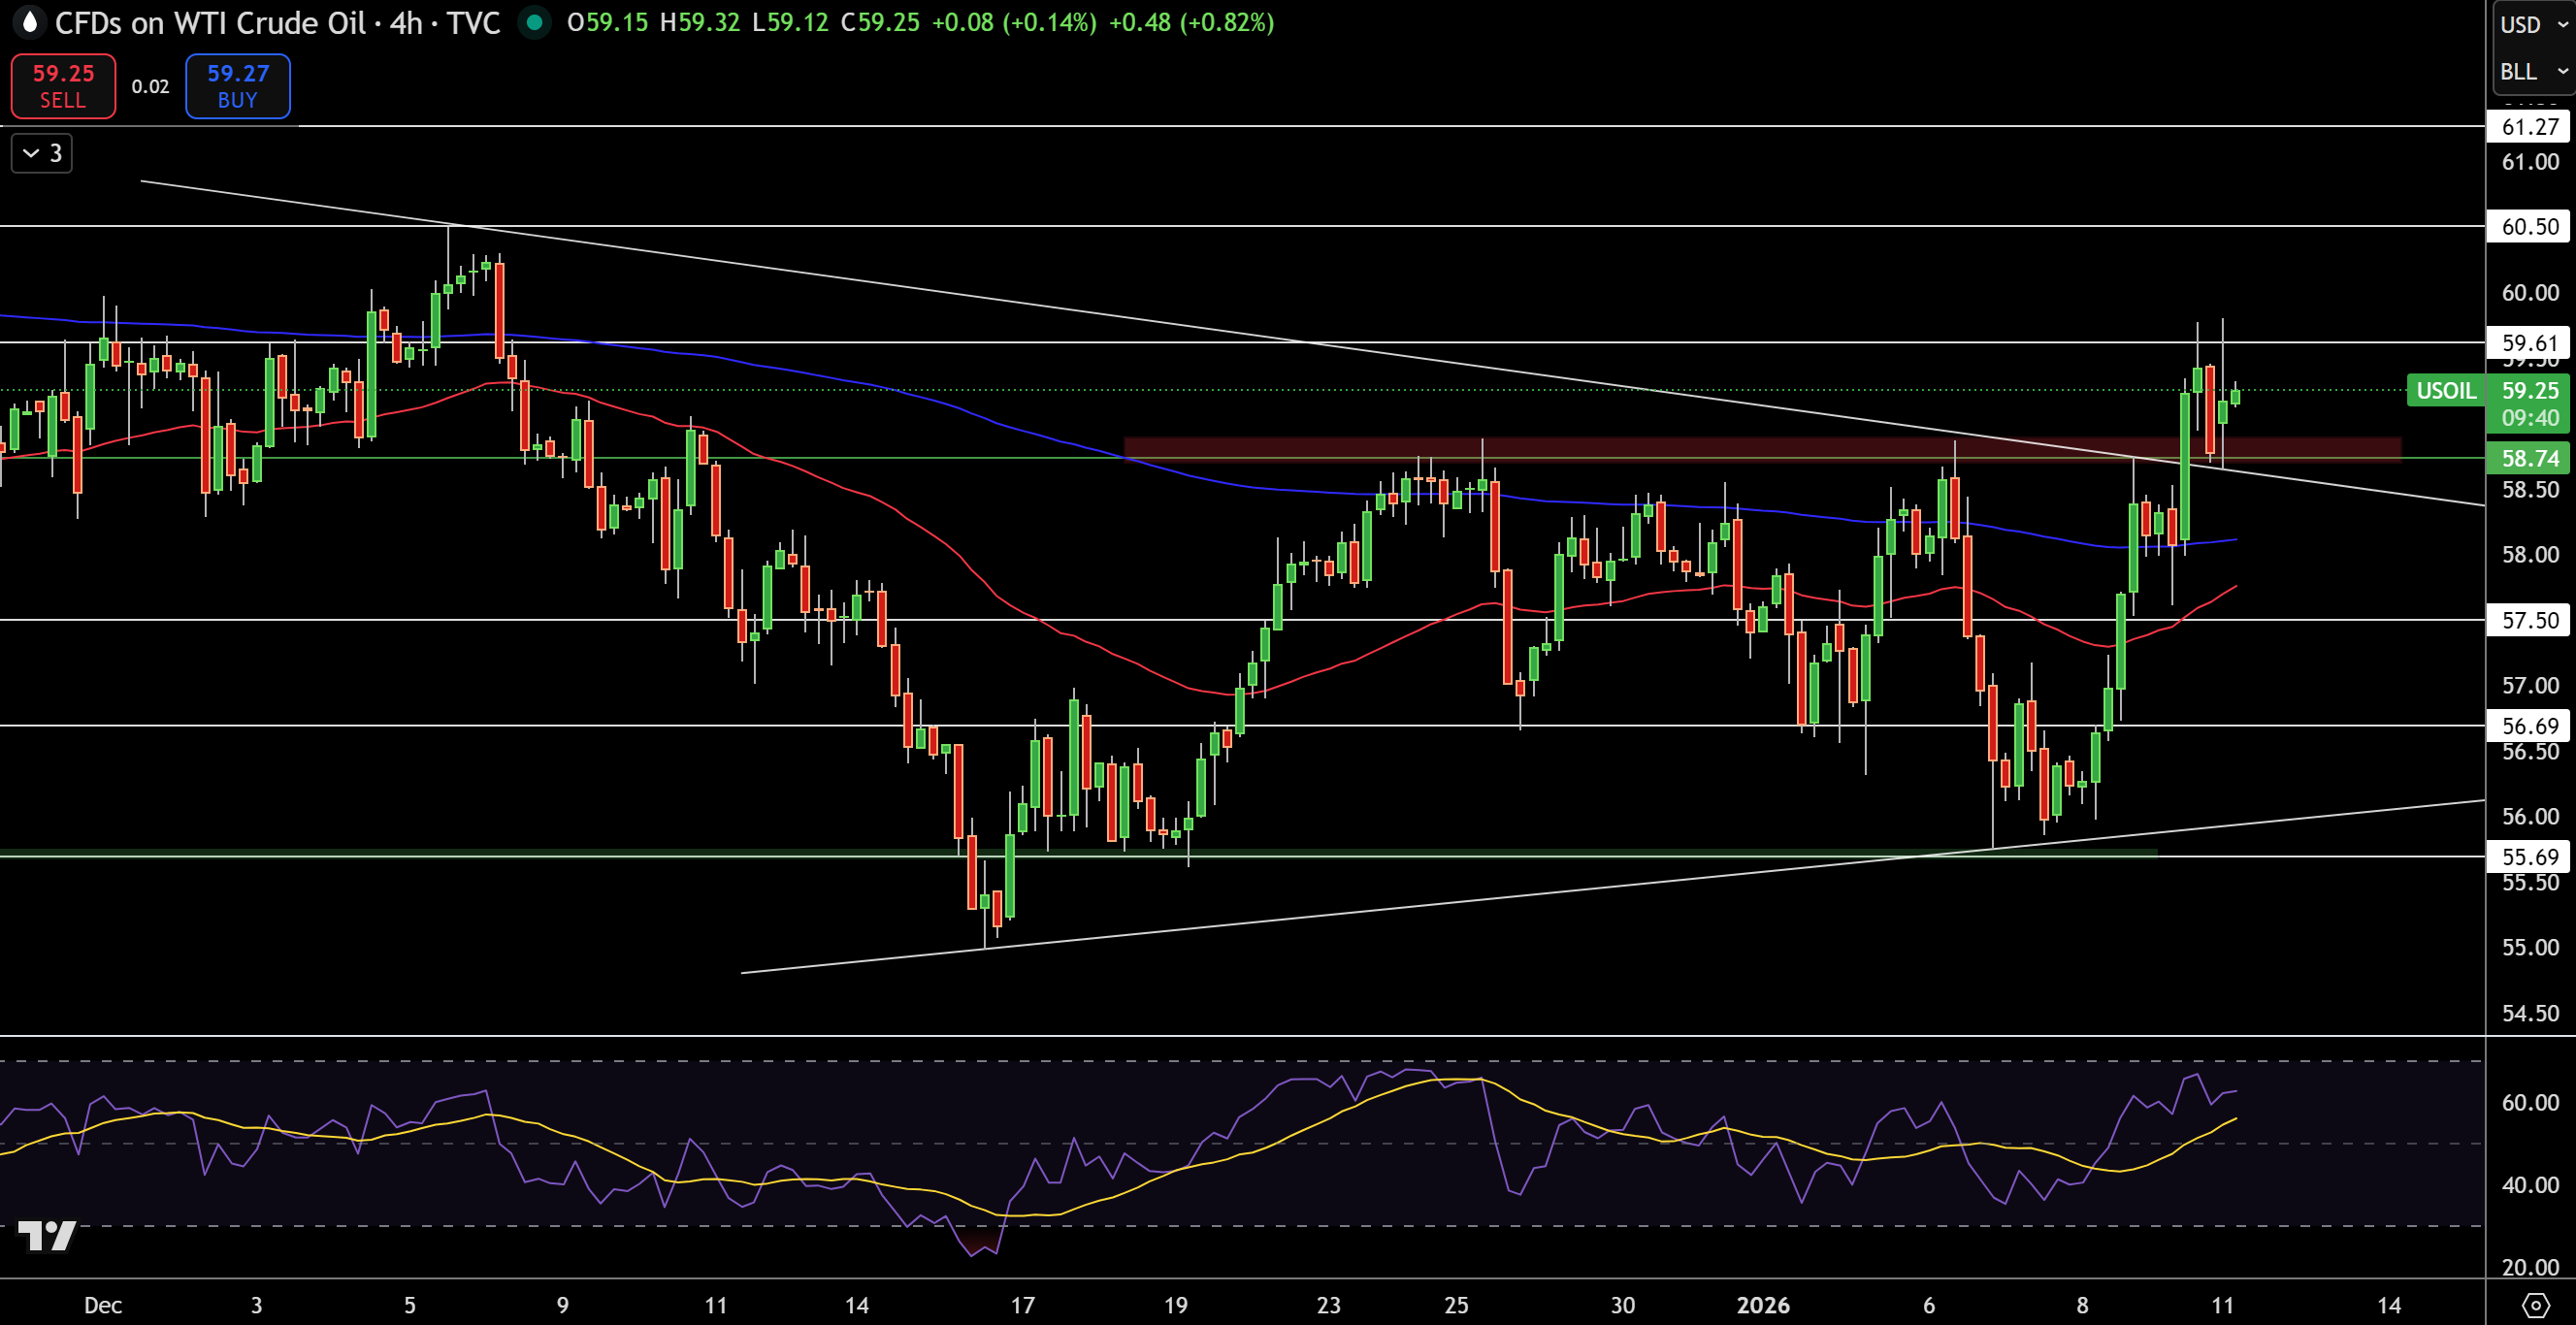The image size is (2576, 1325).
Task: Click the CFDs on WTI Crude Oil title
Action: coord(210,23)
